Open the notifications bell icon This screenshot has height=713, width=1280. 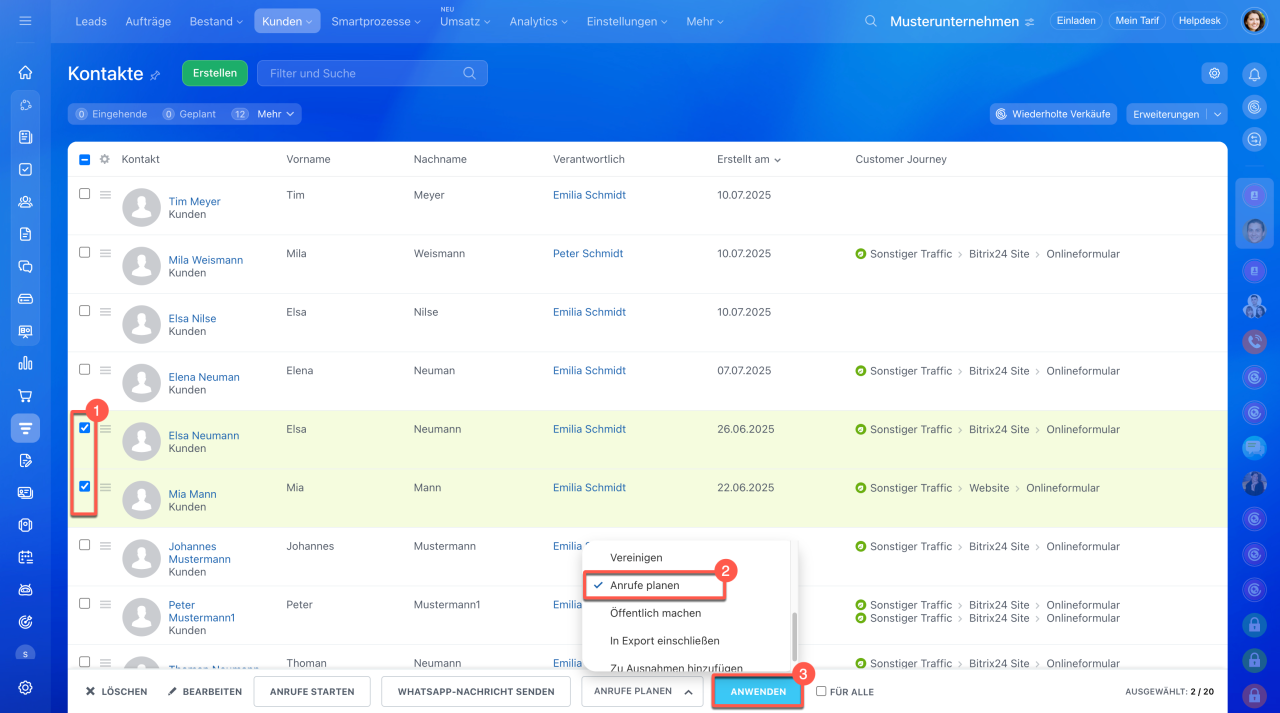1254,73
